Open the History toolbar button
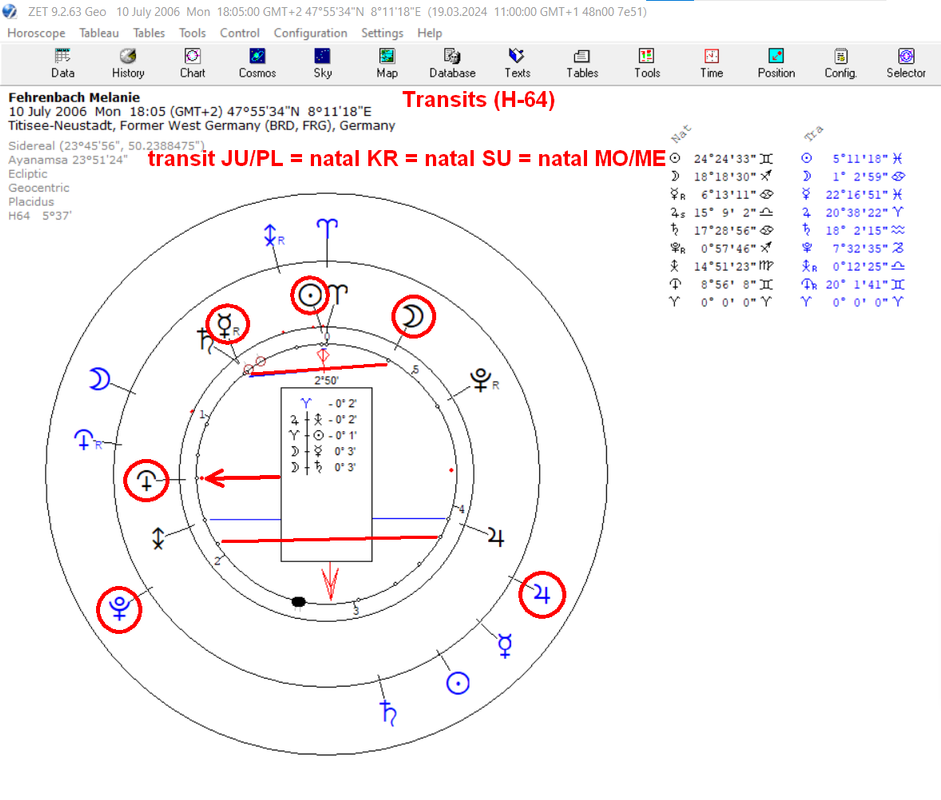This screenshot has width=941, height=800. pyautogui.click(x=128, y=64)
